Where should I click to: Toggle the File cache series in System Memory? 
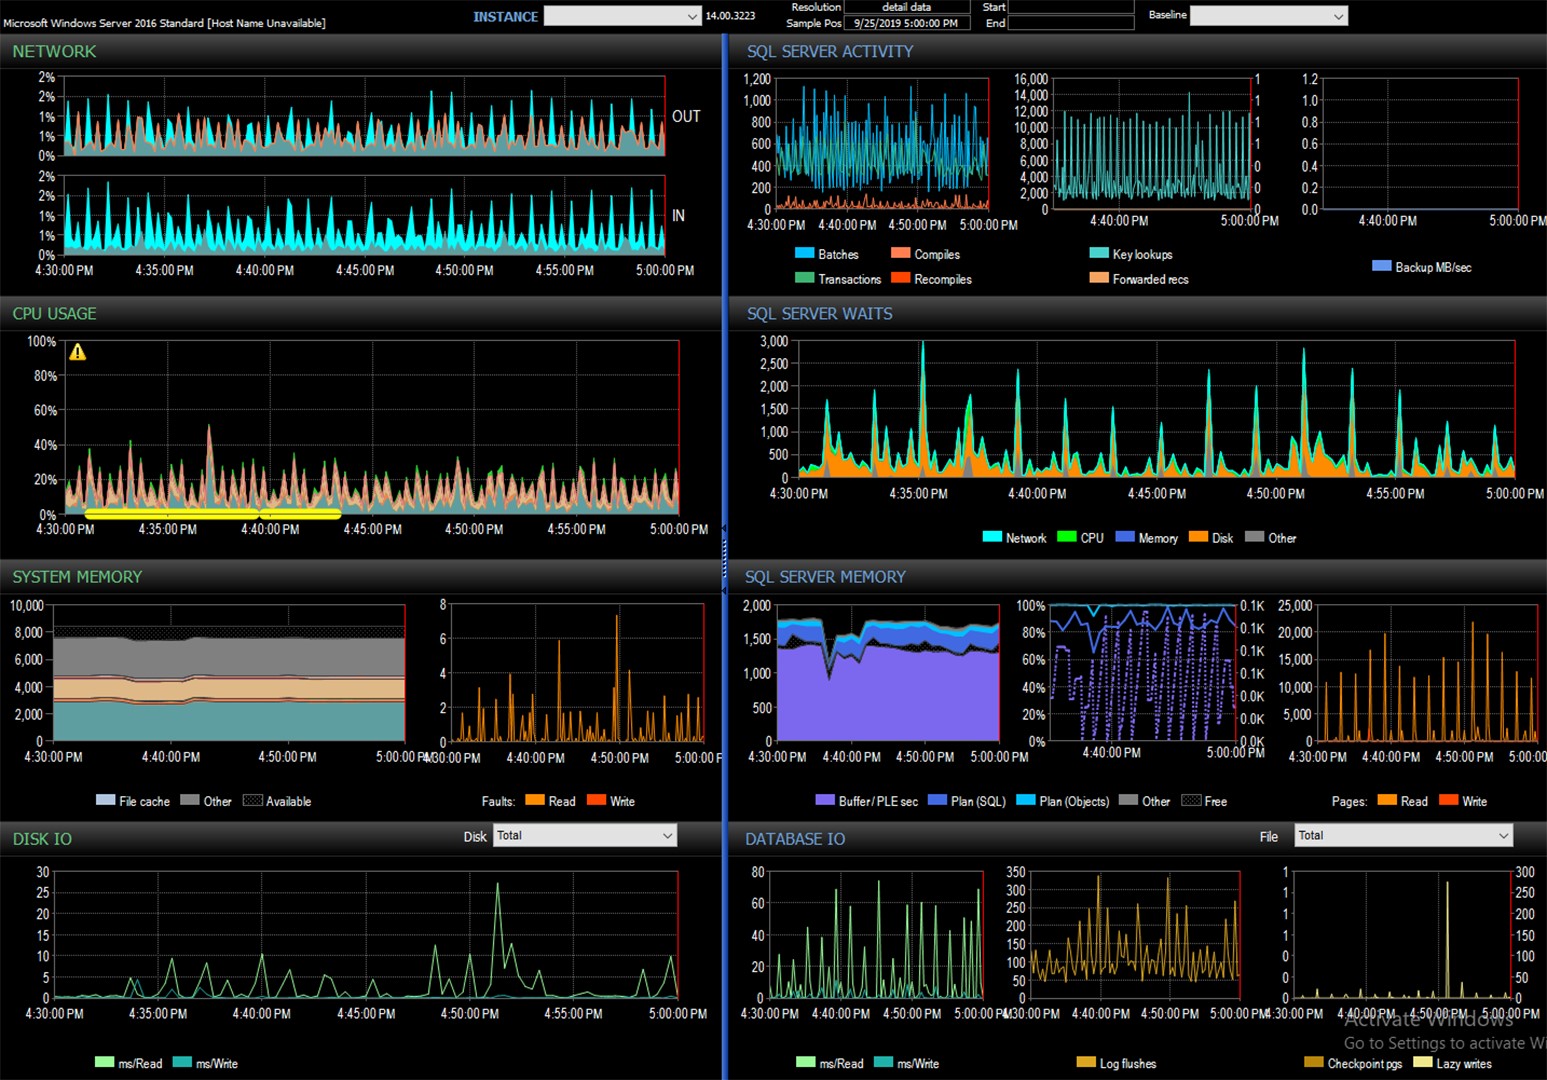[107, 800]
